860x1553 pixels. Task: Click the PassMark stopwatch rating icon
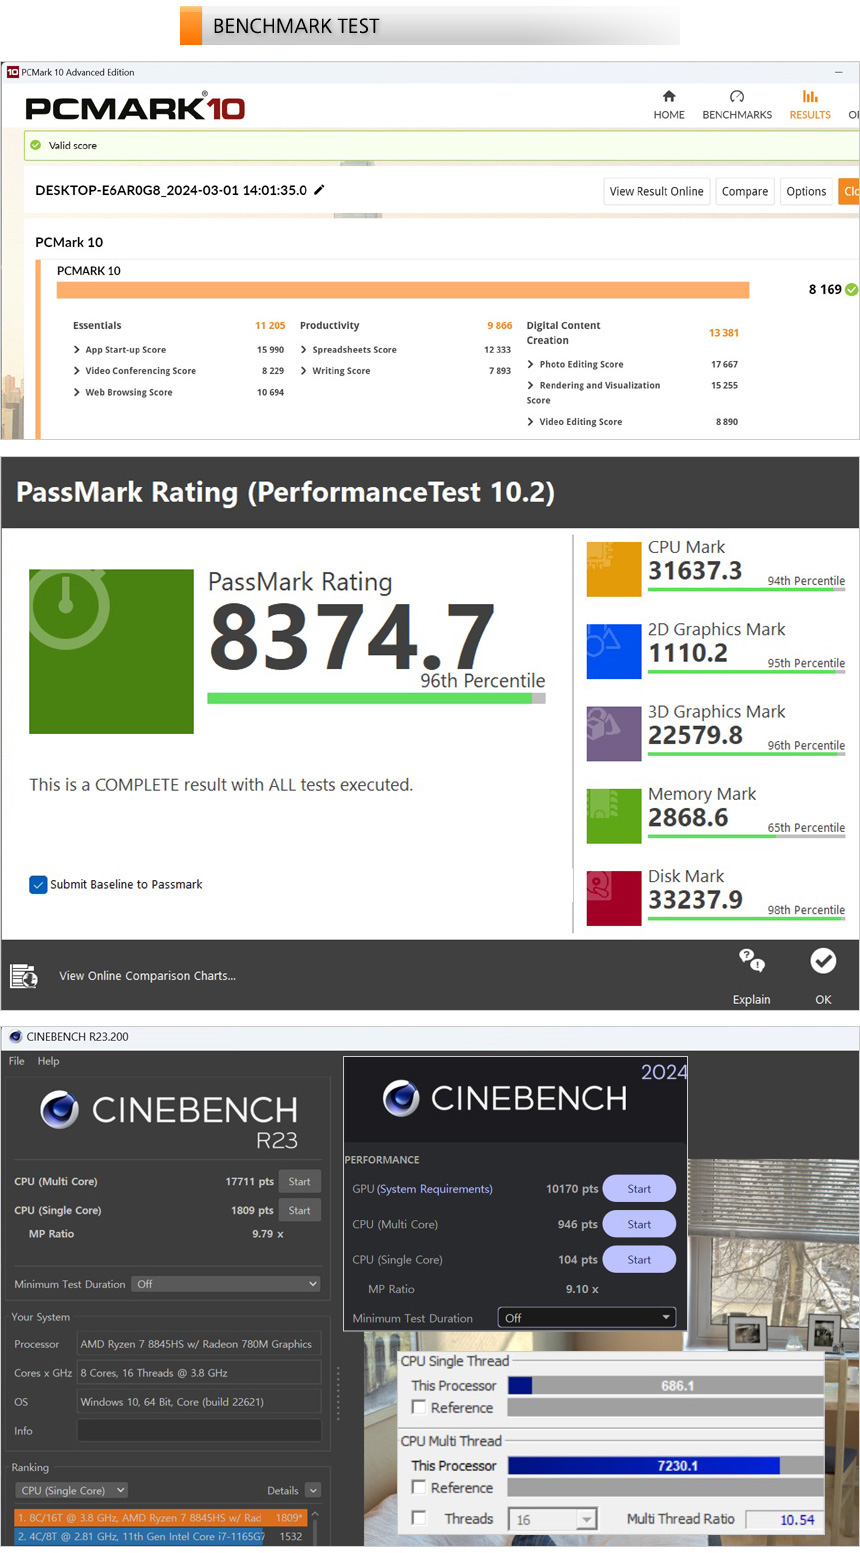click(111, 651)
